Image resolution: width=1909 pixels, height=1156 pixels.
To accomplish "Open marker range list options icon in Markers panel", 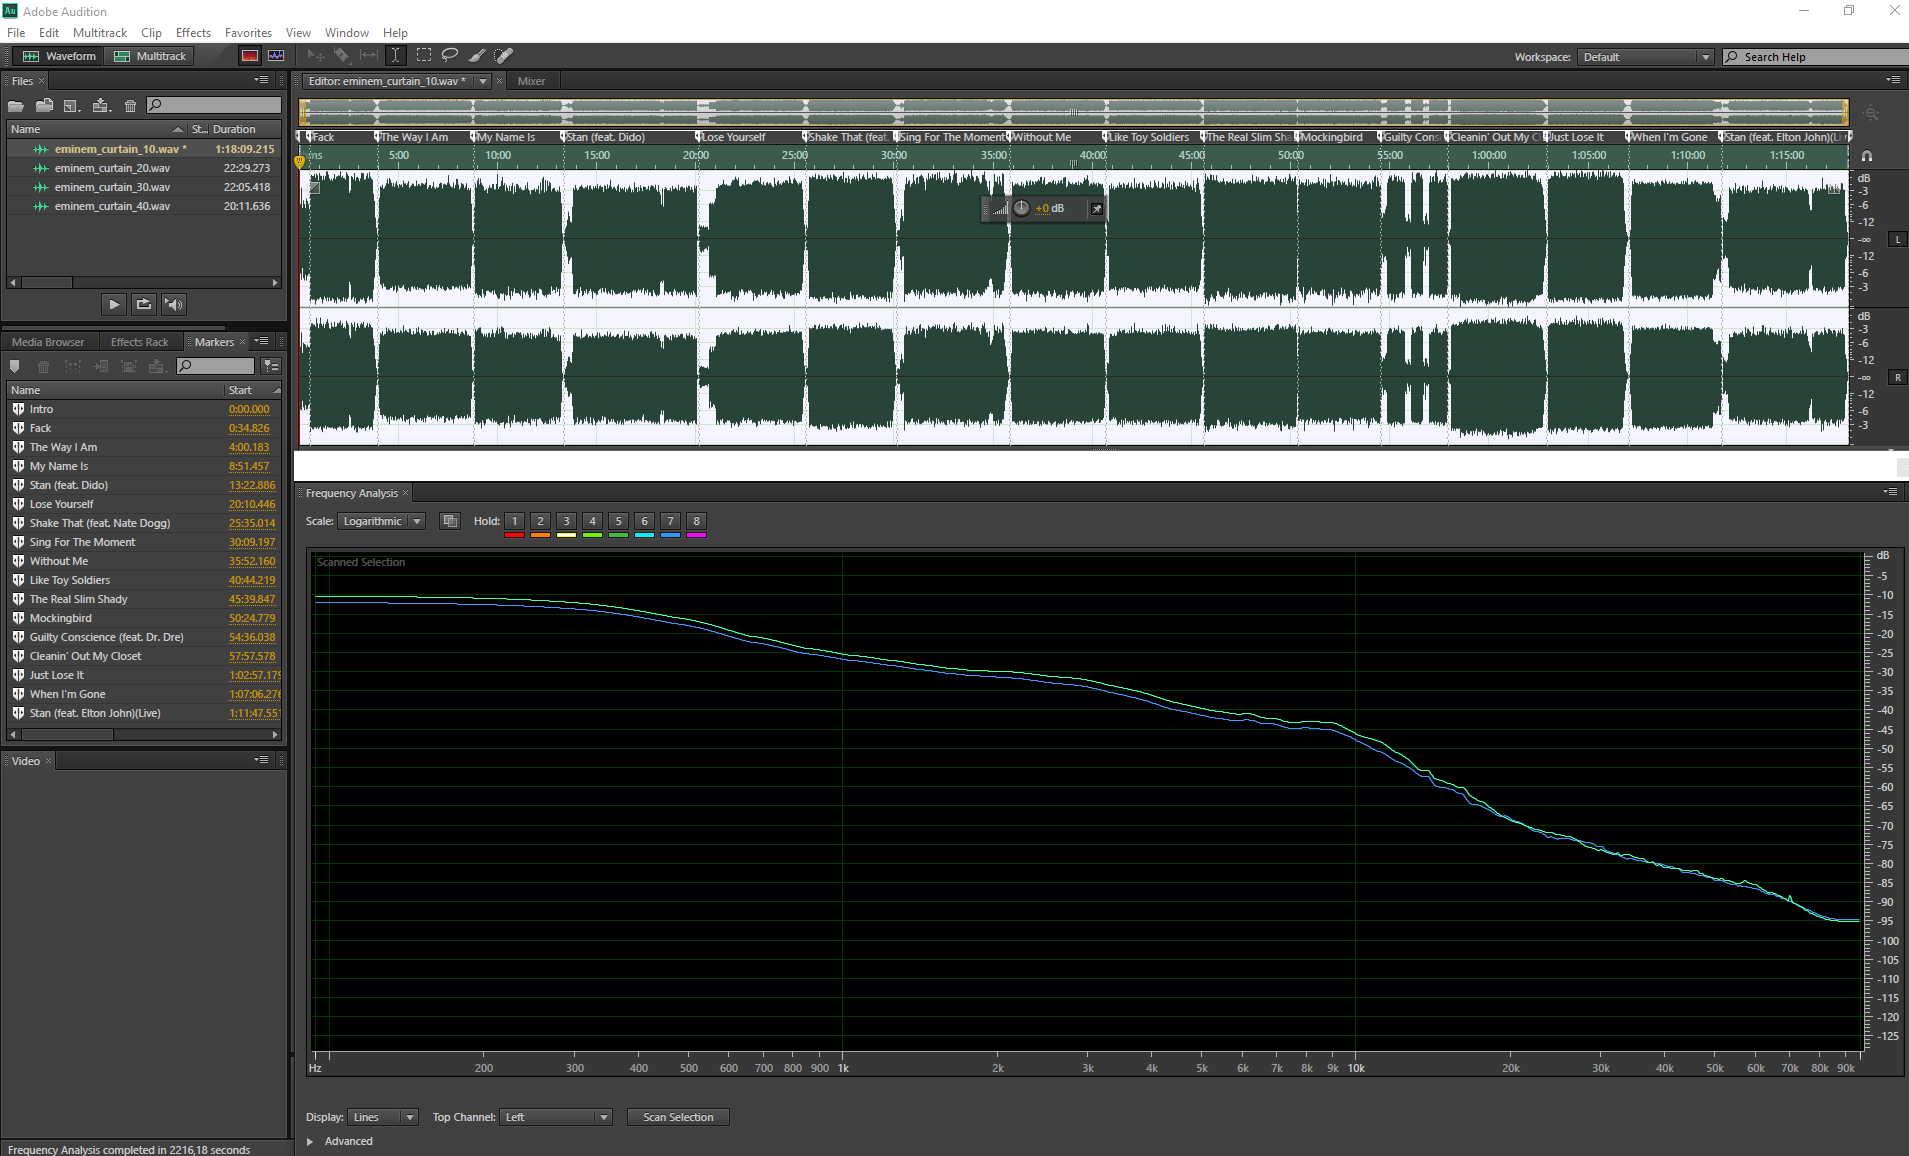I will point(271,366).
